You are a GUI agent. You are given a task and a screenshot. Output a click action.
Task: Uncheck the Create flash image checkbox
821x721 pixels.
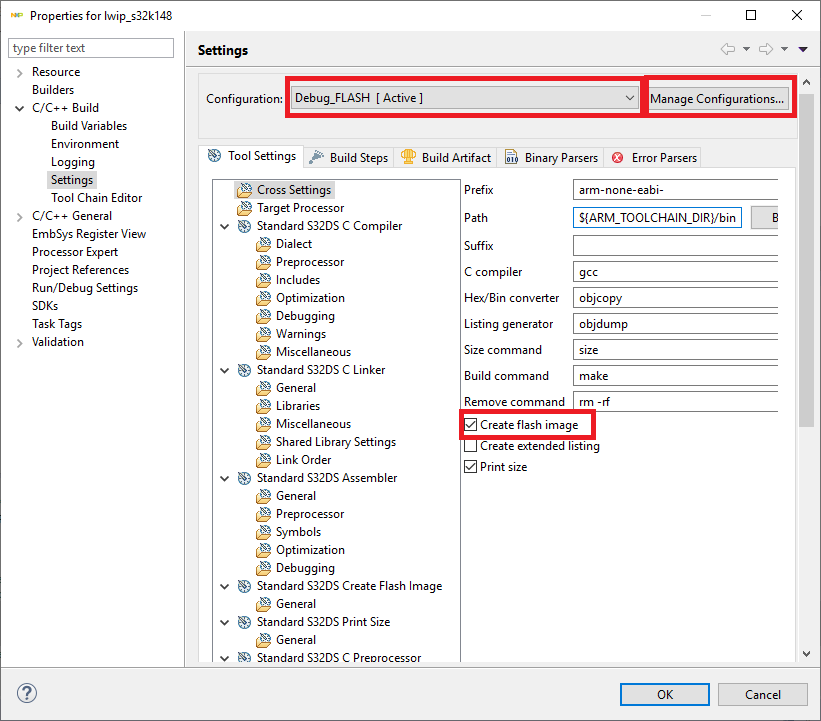[x=471, y=425]
